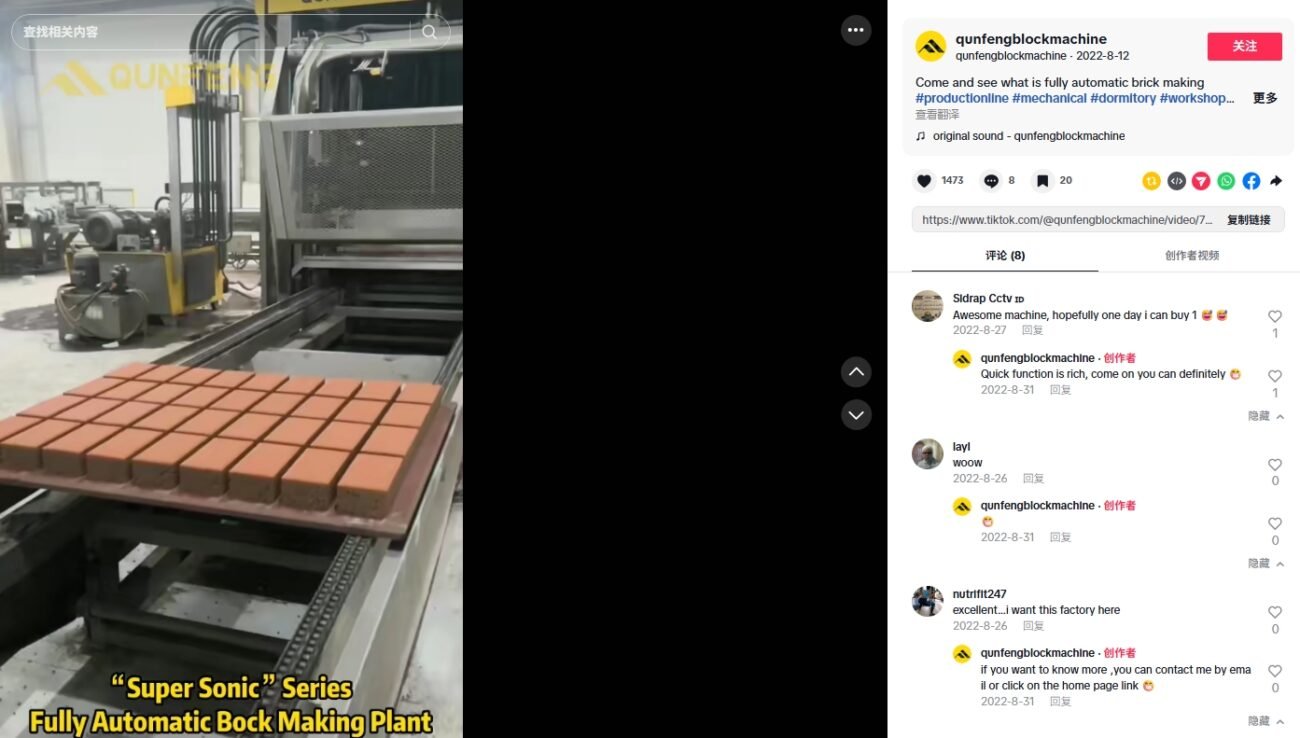Screen dimensions: 1300x738
Task: Click the share arrow icon
Action: 1276,181
